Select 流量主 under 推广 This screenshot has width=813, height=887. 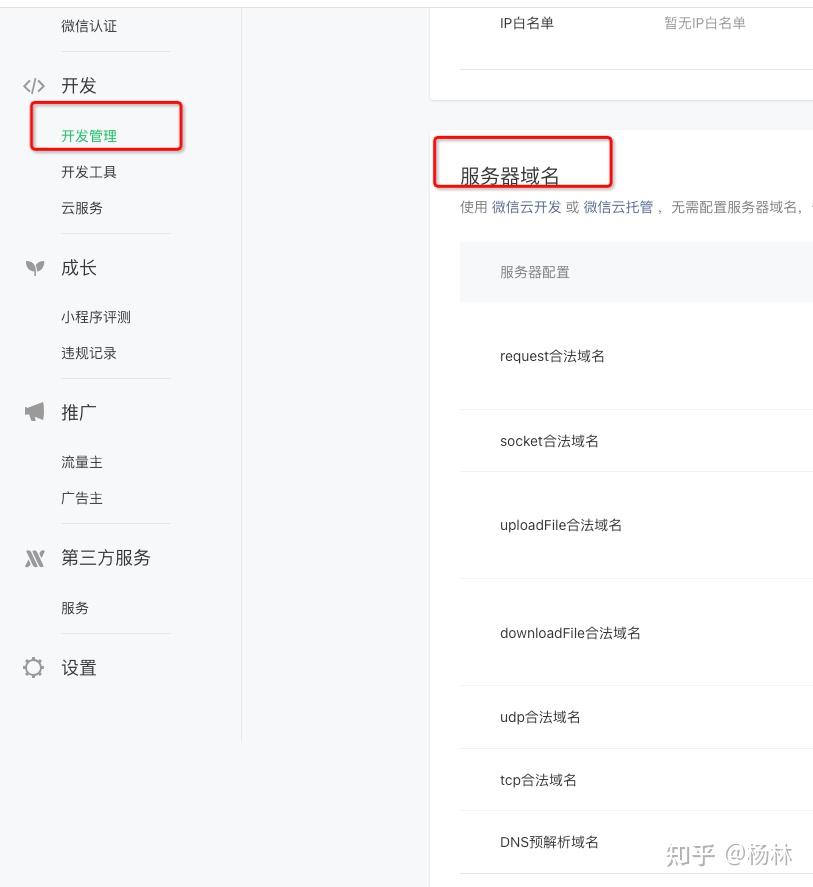[x=82, y=462]
